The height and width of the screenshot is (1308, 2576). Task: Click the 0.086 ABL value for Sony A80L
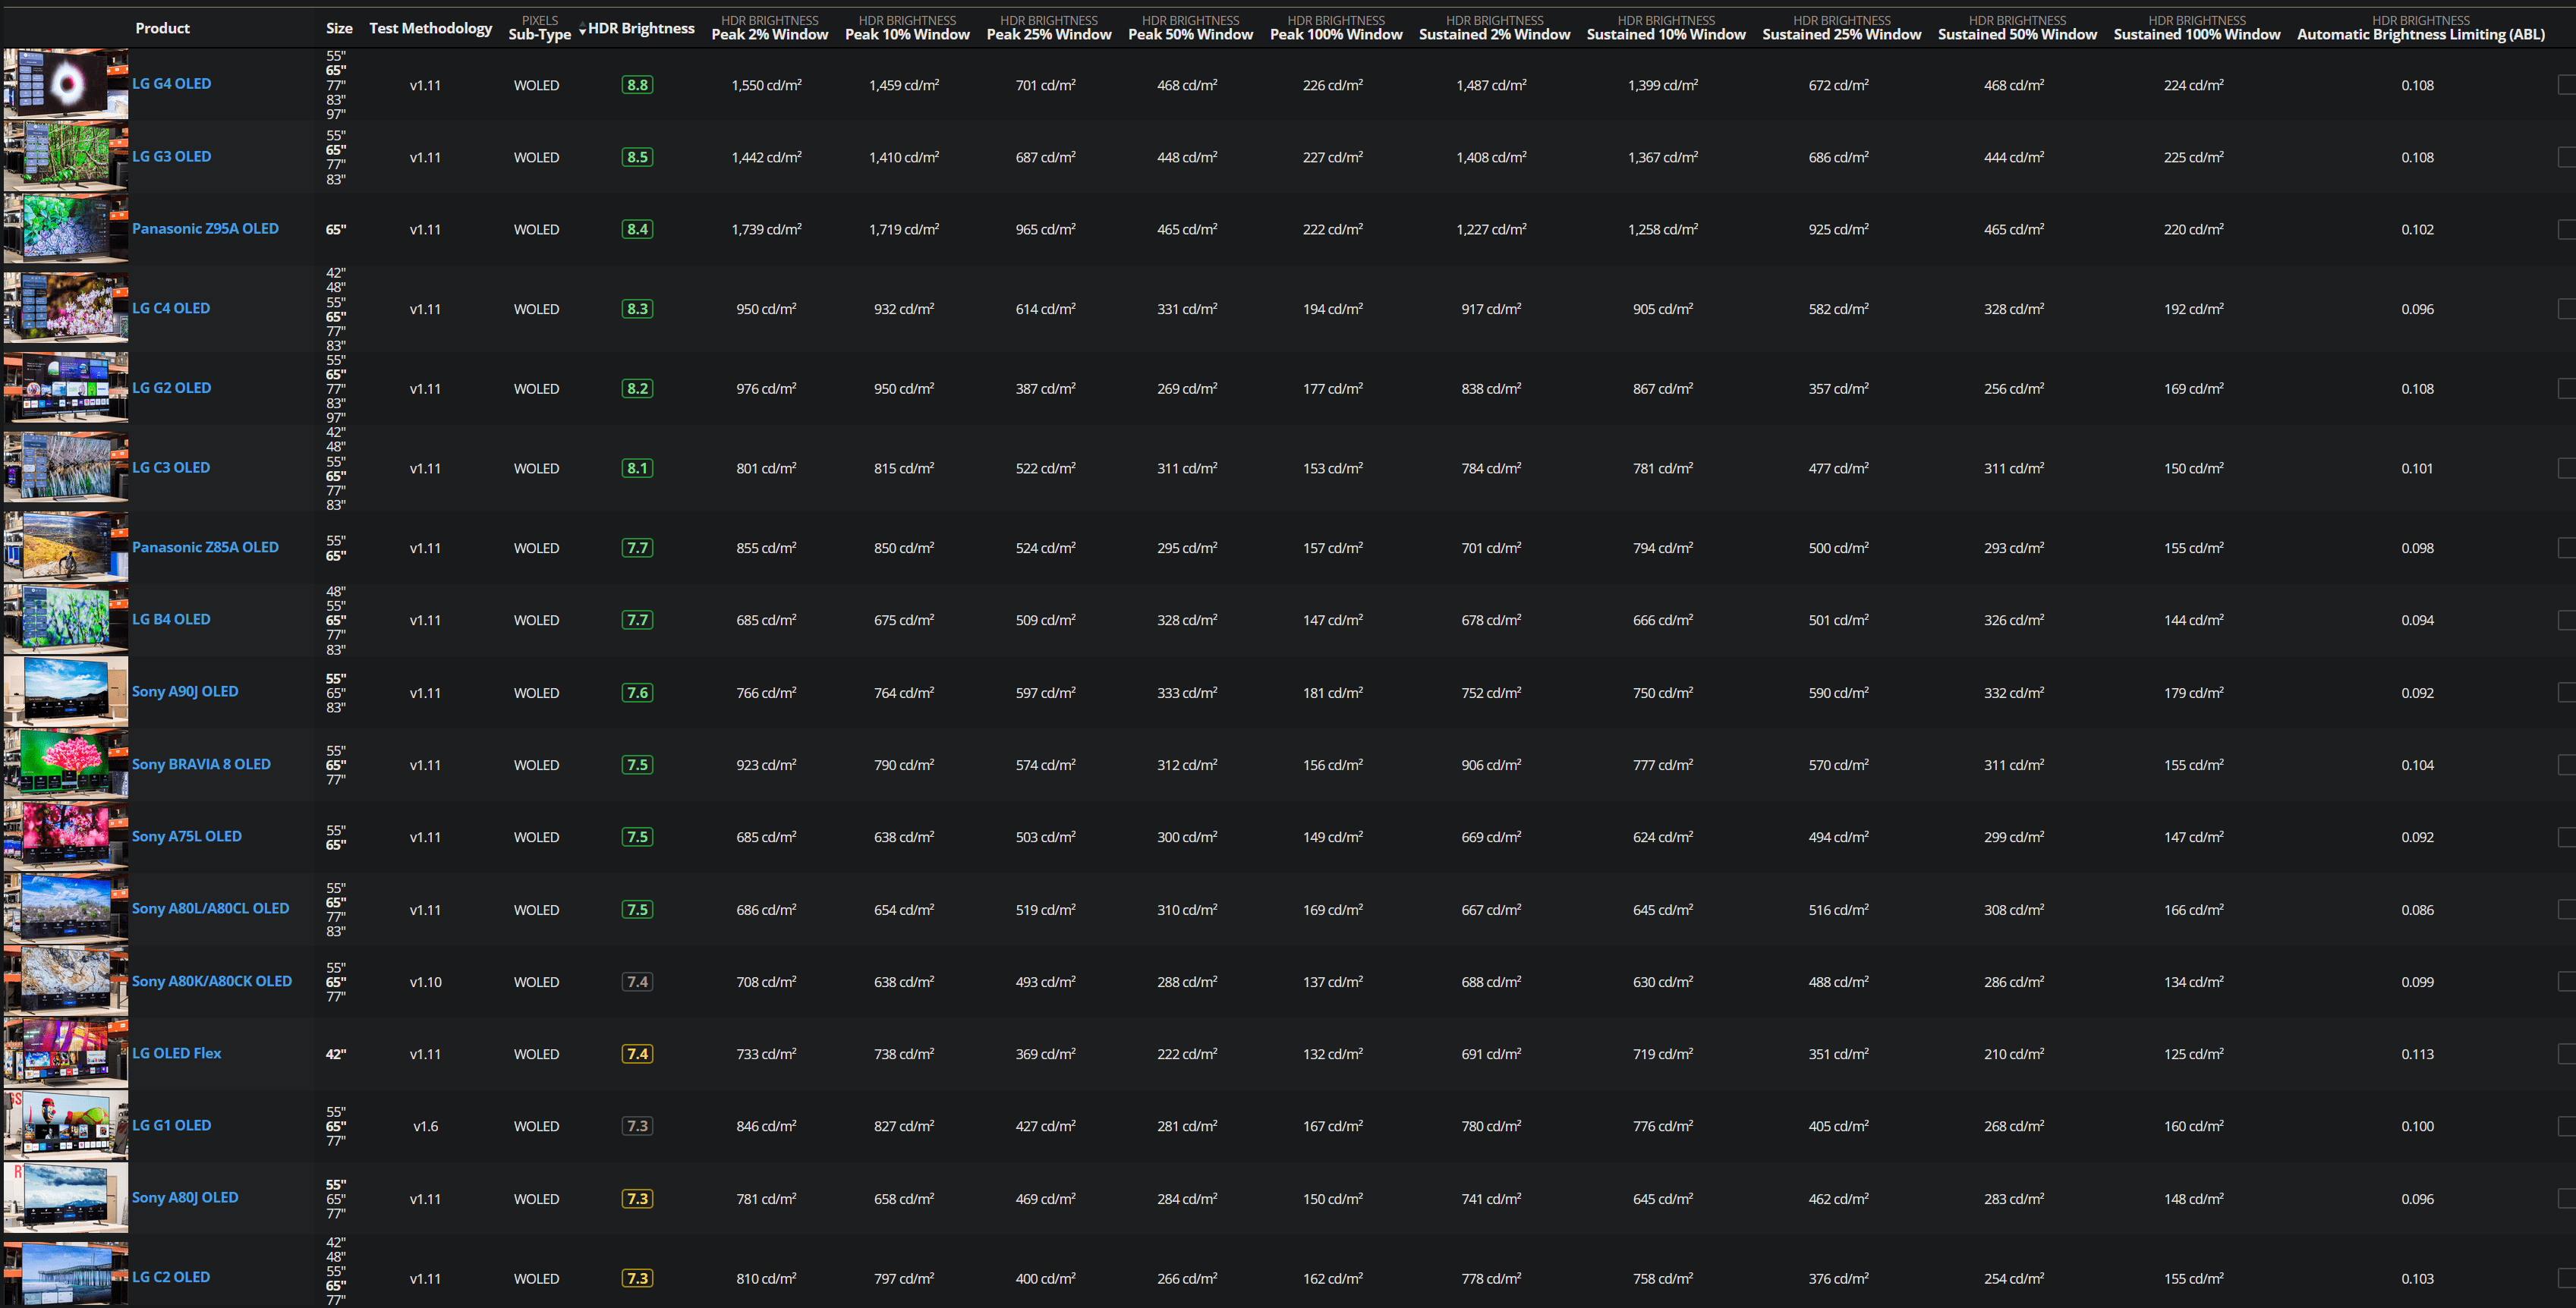click(x=2418, y=910)
